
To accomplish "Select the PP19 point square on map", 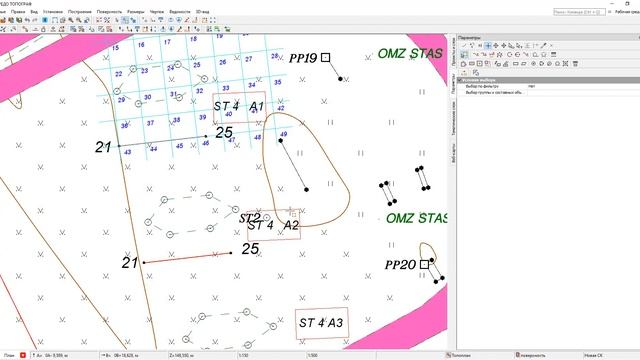I will (x=325, y=58).
